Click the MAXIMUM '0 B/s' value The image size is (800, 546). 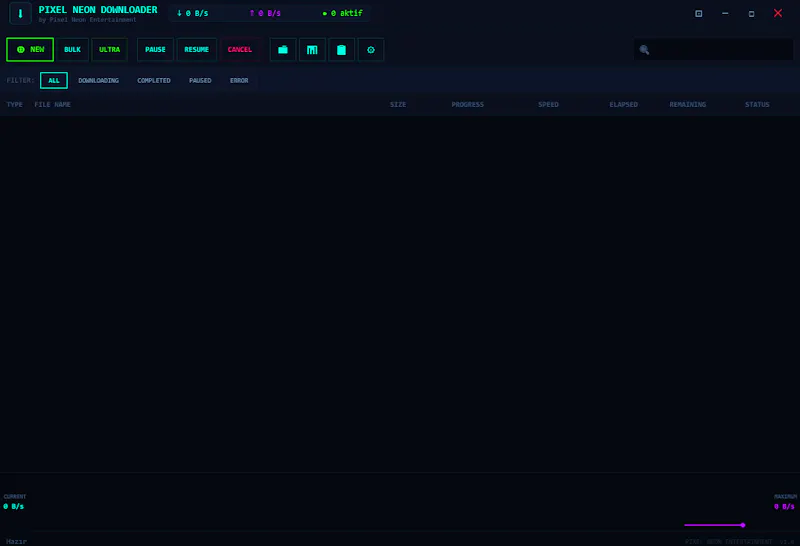784,507
